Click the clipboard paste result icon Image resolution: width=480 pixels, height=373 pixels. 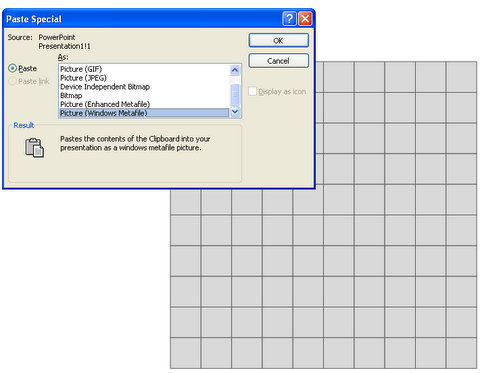(x=34, y=147)
